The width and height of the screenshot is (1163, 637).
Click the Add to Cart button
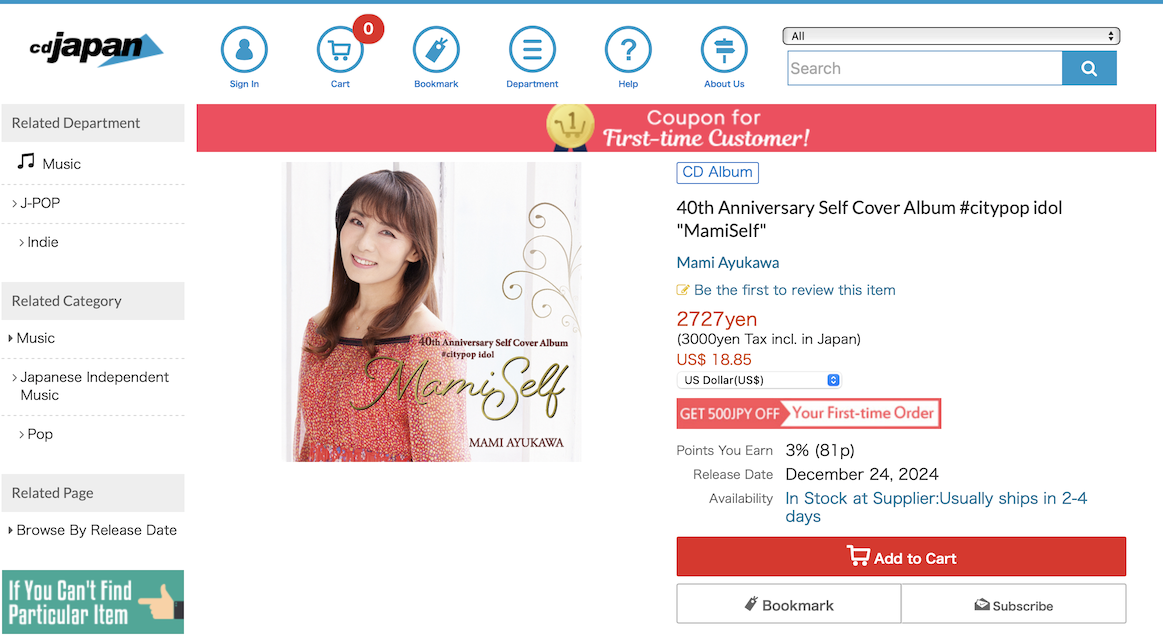900,557
